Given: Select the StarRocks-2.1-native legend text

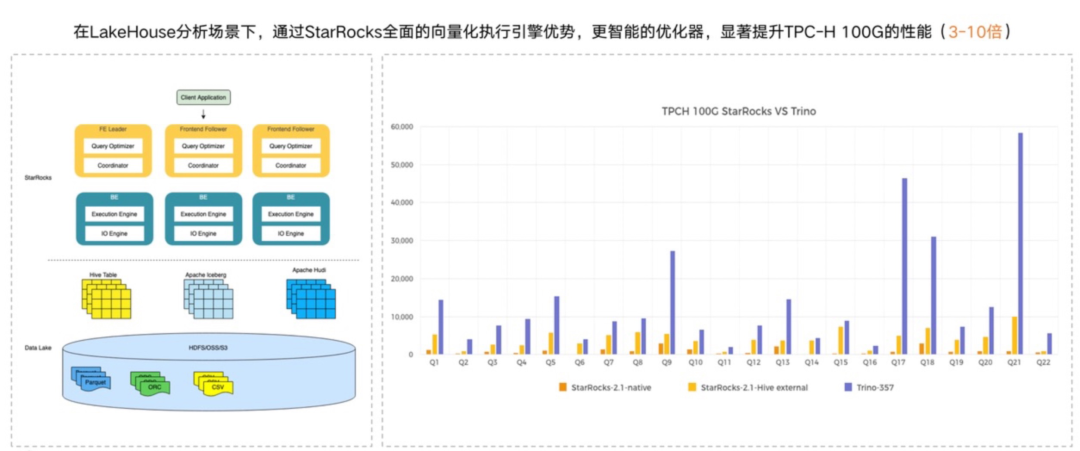Looking at the screenshot, I should pyautogui.click(x=612, y=388).
